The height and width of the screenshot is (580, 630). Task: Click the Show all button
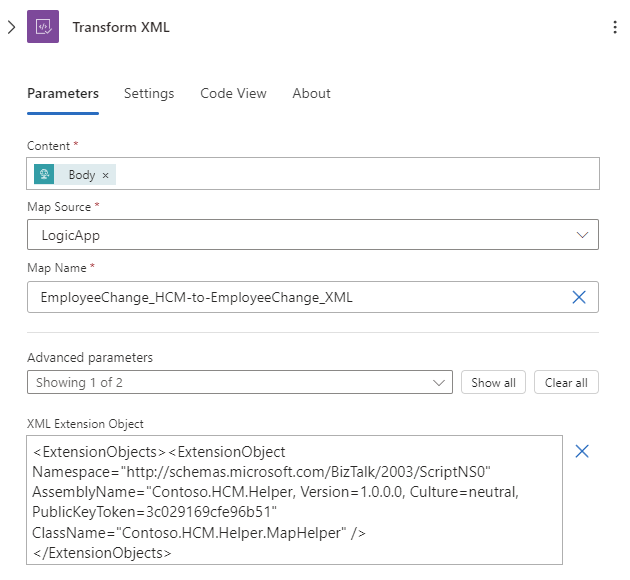493,382
